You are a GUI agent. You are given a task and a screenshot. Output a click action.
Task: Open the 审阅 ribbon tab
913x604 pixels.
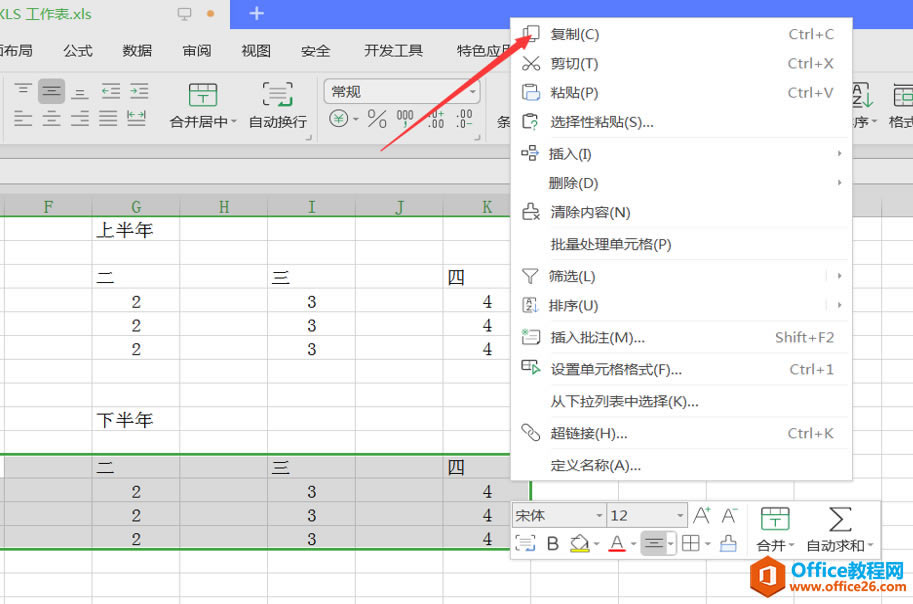197,51
